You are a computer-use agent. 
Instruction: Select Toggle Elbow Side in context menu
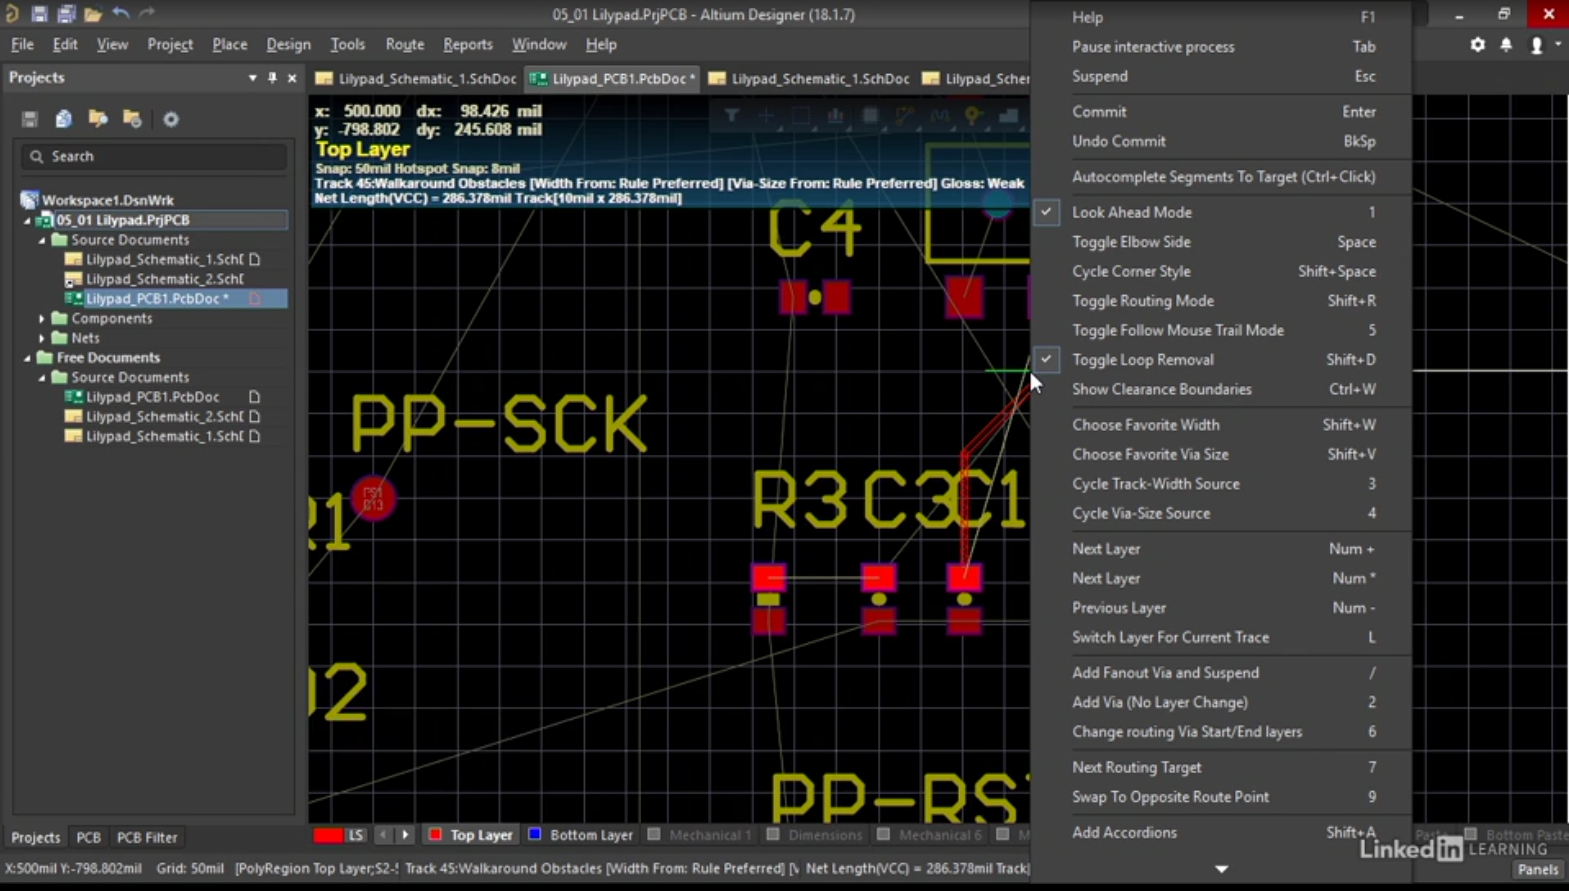(x=1223, y=241)
